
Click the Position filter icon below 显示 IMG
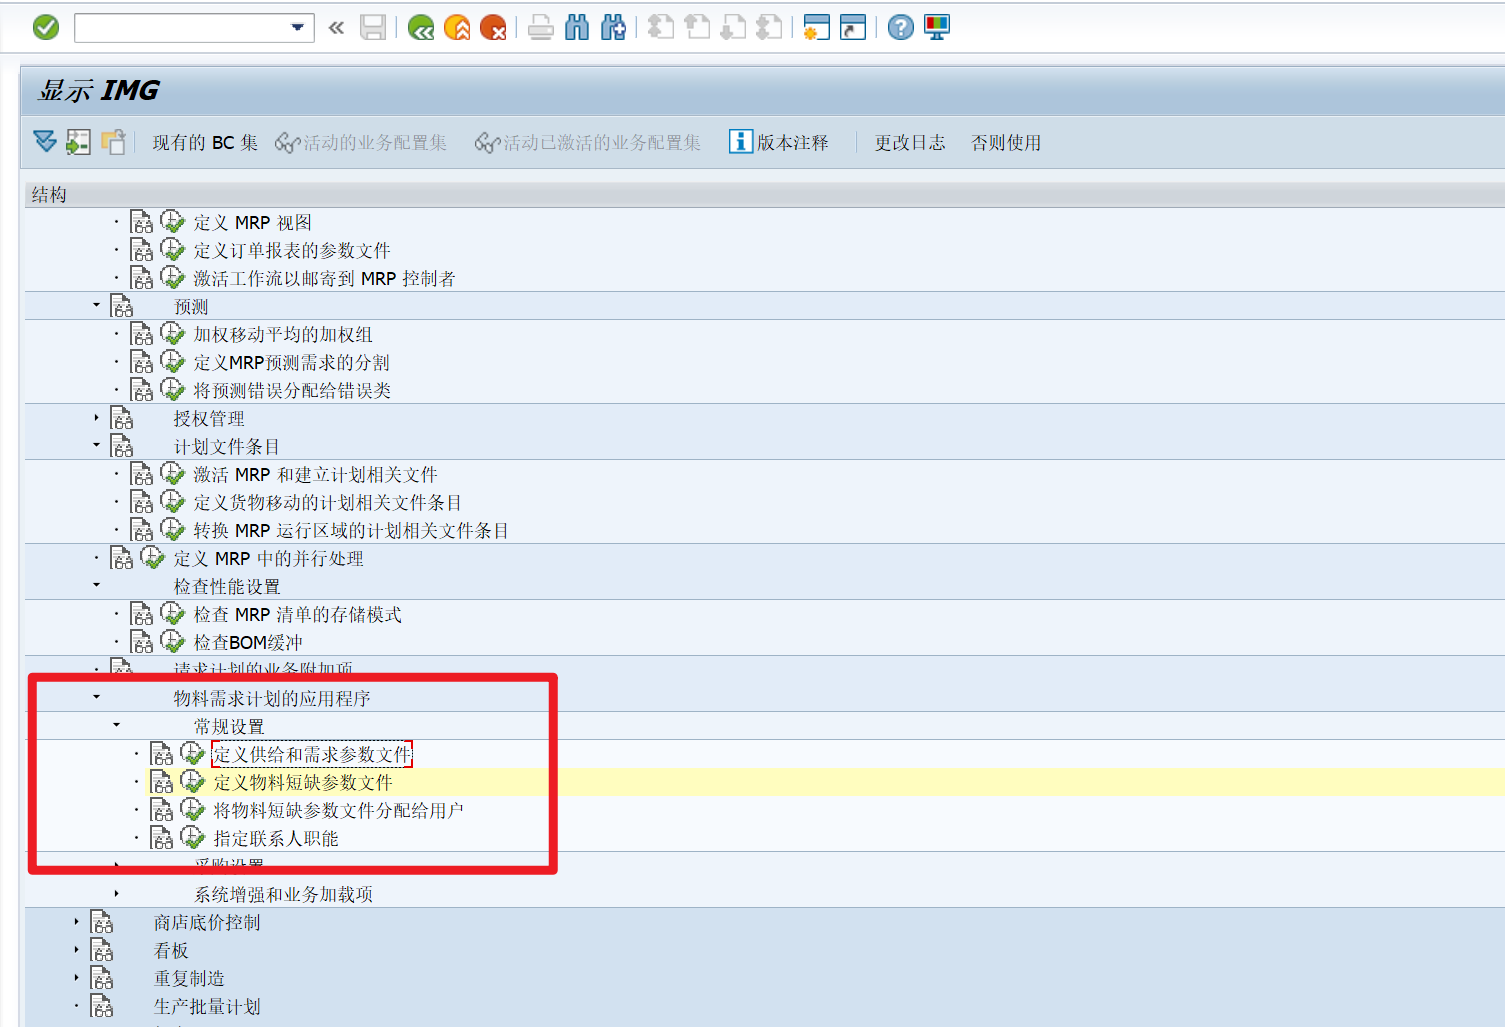click(44, 141)
